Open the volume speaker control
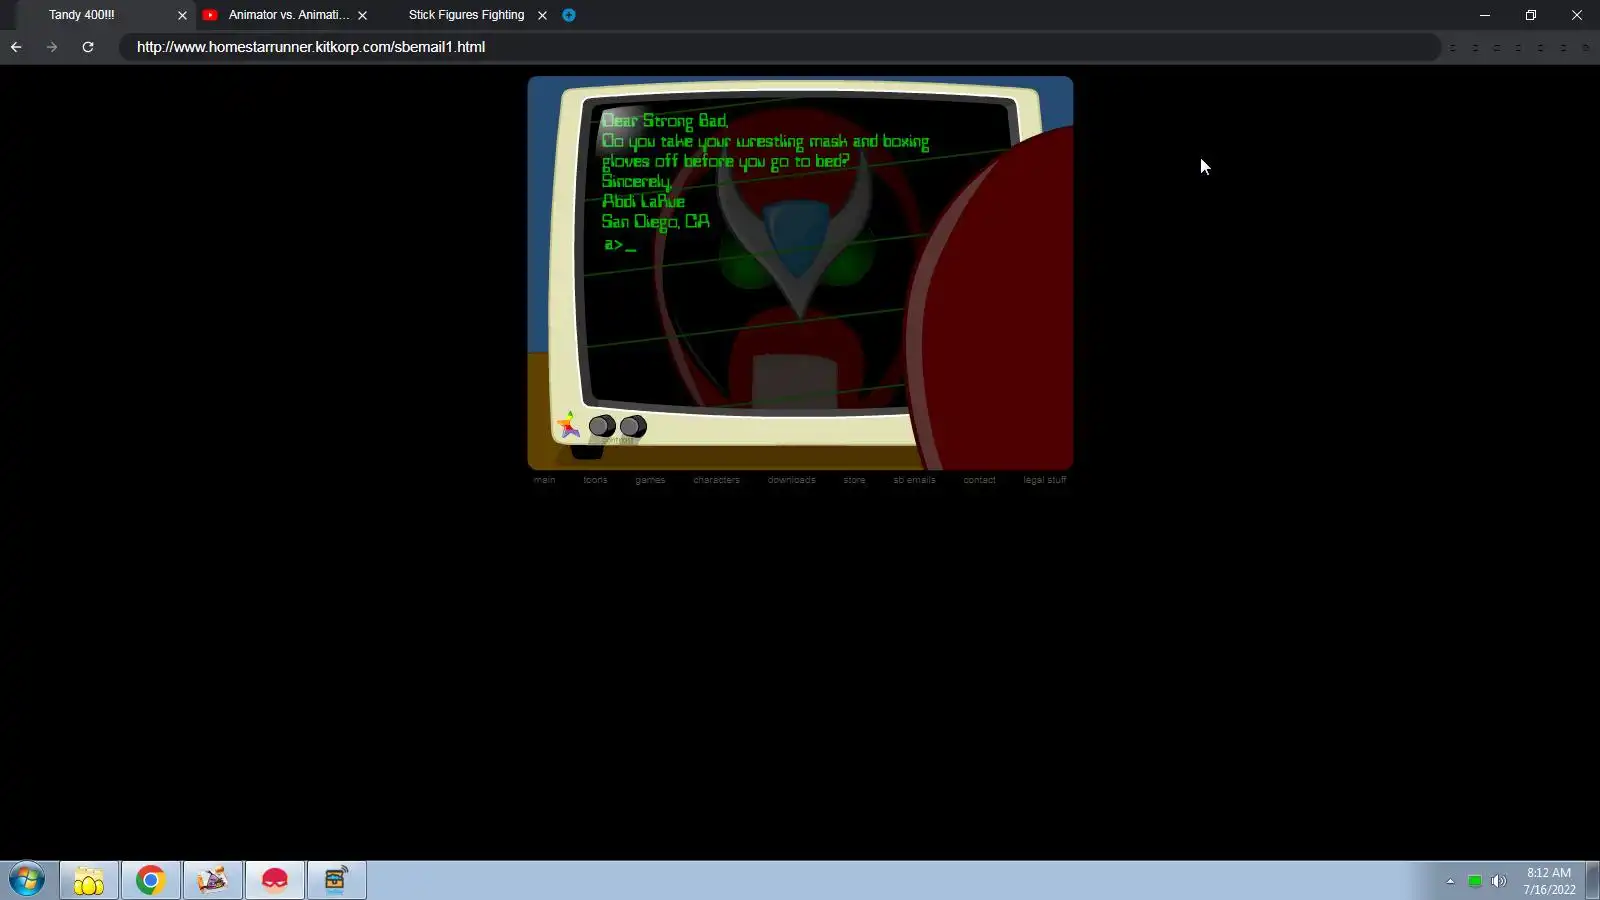The height and width of the screenshot is (900, 1600). pos(1498,881)
